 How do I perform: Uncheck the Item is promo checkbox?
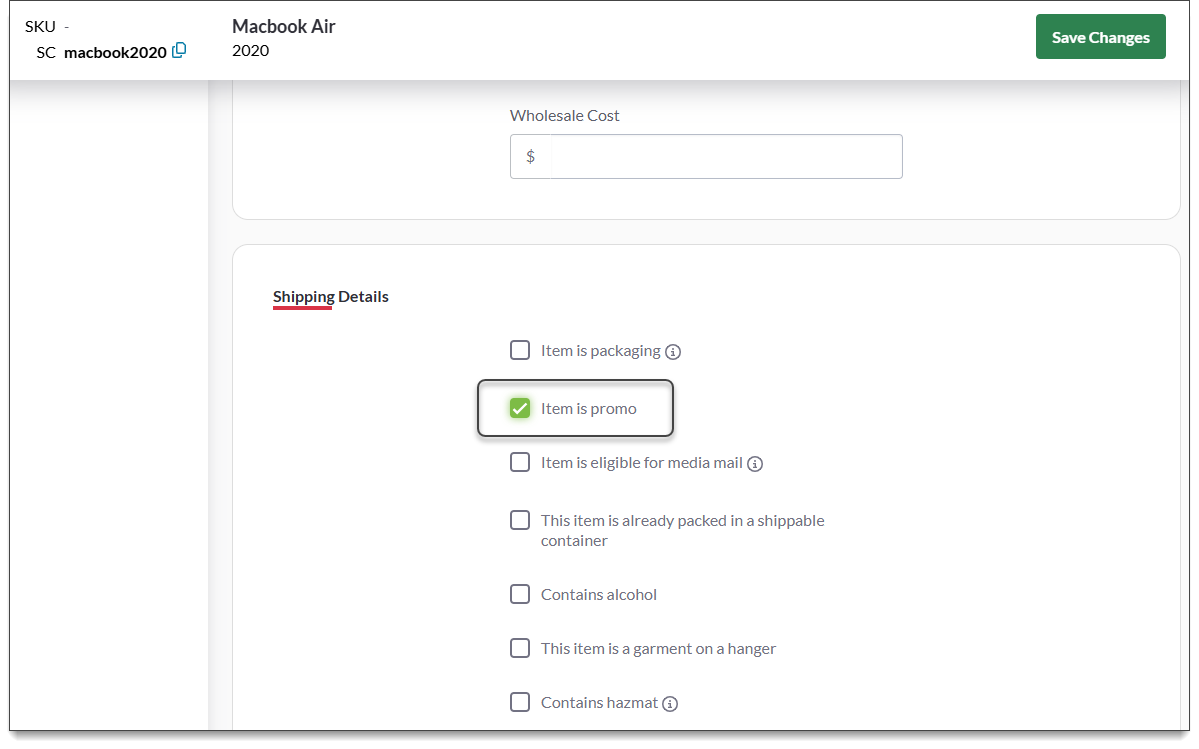[520, 408]
